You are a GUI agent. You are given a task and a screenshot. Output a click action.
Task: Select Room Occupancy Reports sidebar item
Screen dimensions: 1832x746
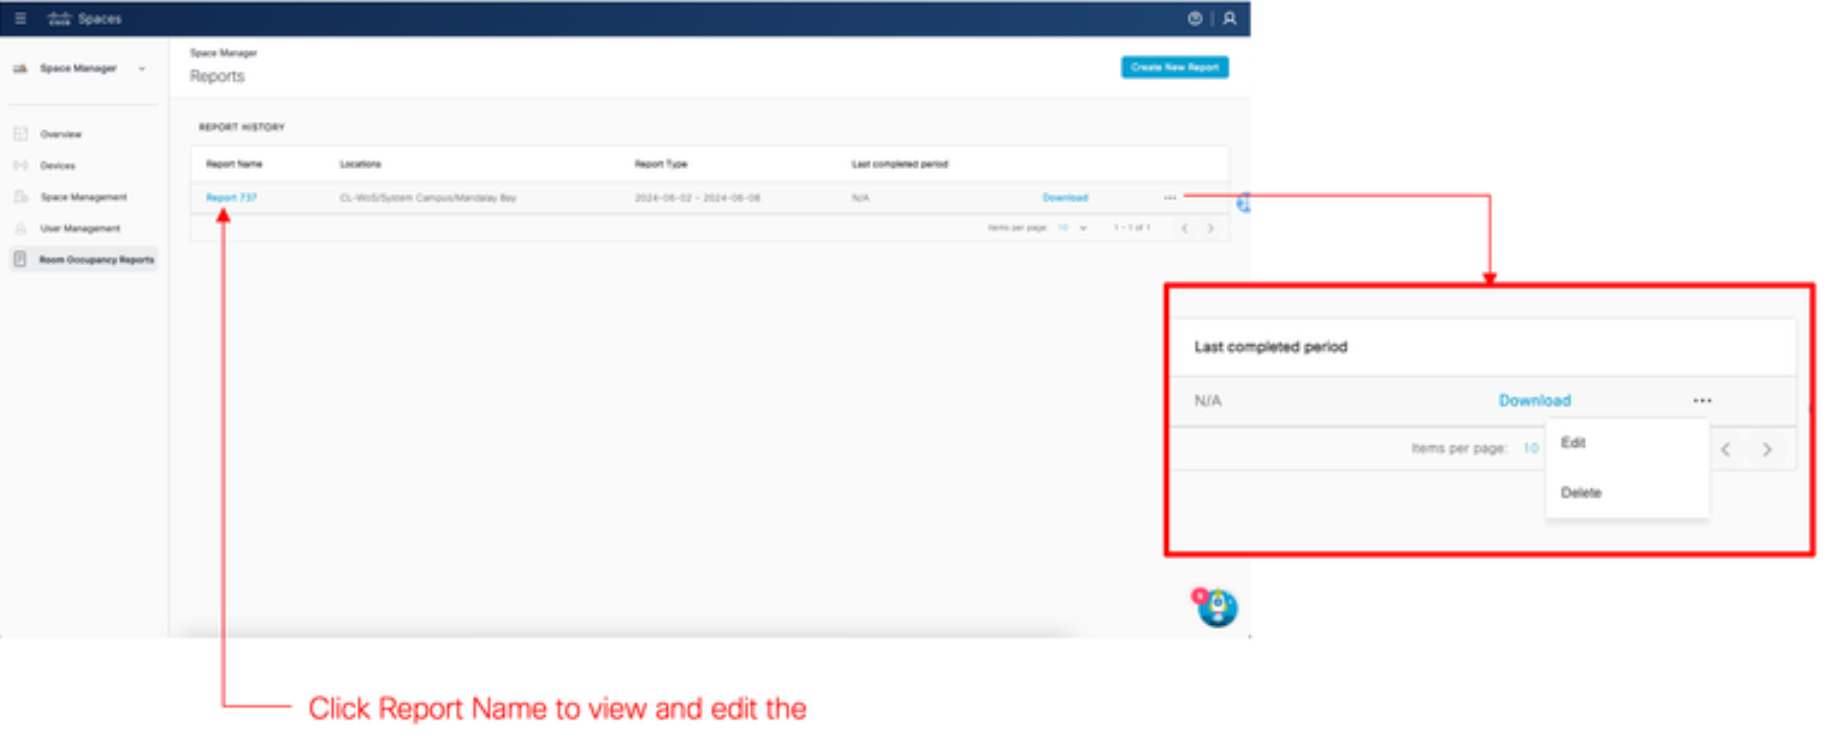coord(96,260)
